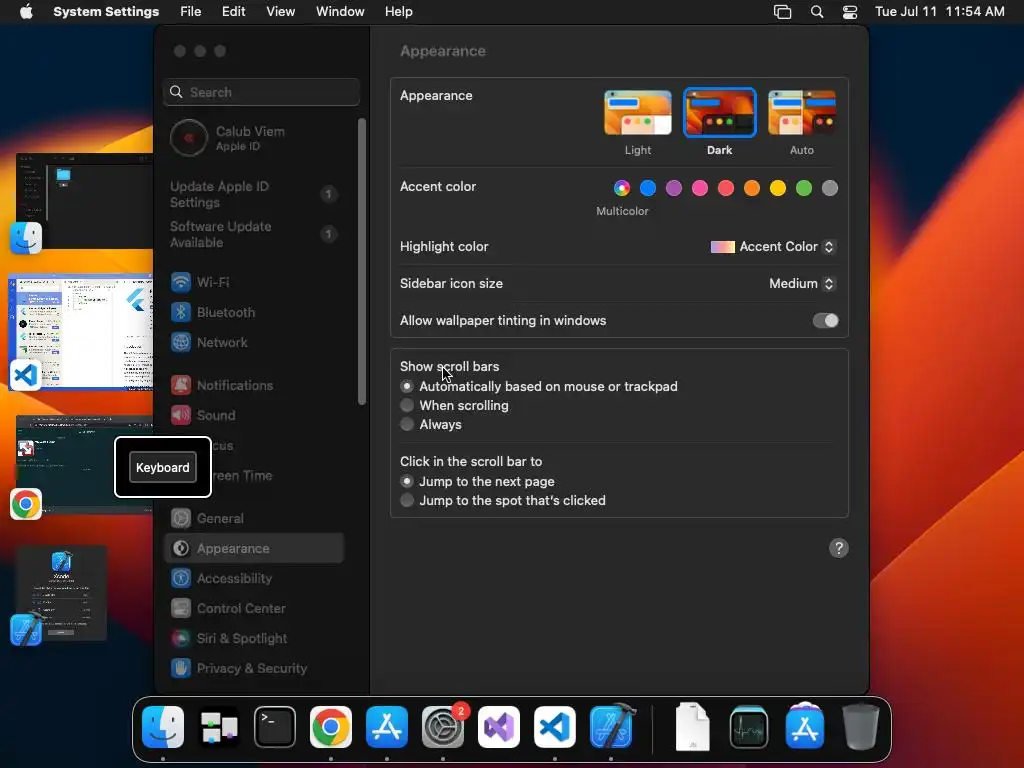Open System Settings icon in the Dock
This screenshot has height=768, width=1024.
coord(443,727)
